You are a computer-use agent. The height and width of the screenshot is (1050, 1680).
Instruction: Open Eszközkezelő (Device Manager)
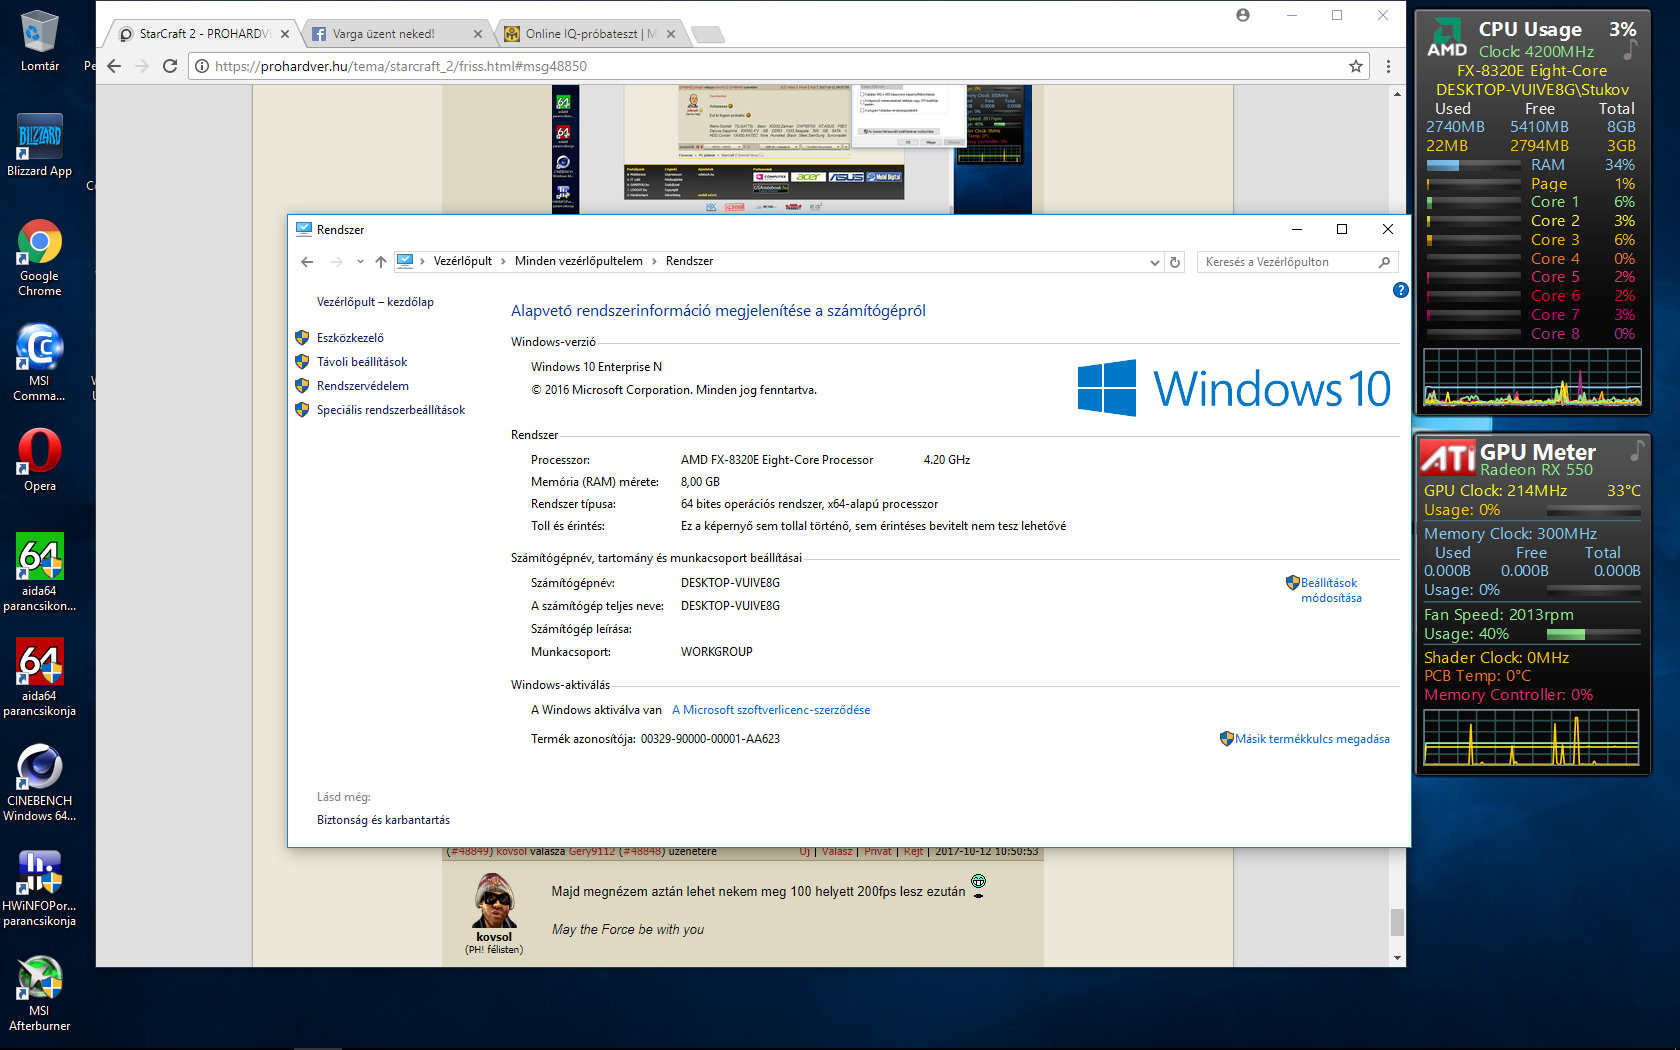click(x=350, y=338)
